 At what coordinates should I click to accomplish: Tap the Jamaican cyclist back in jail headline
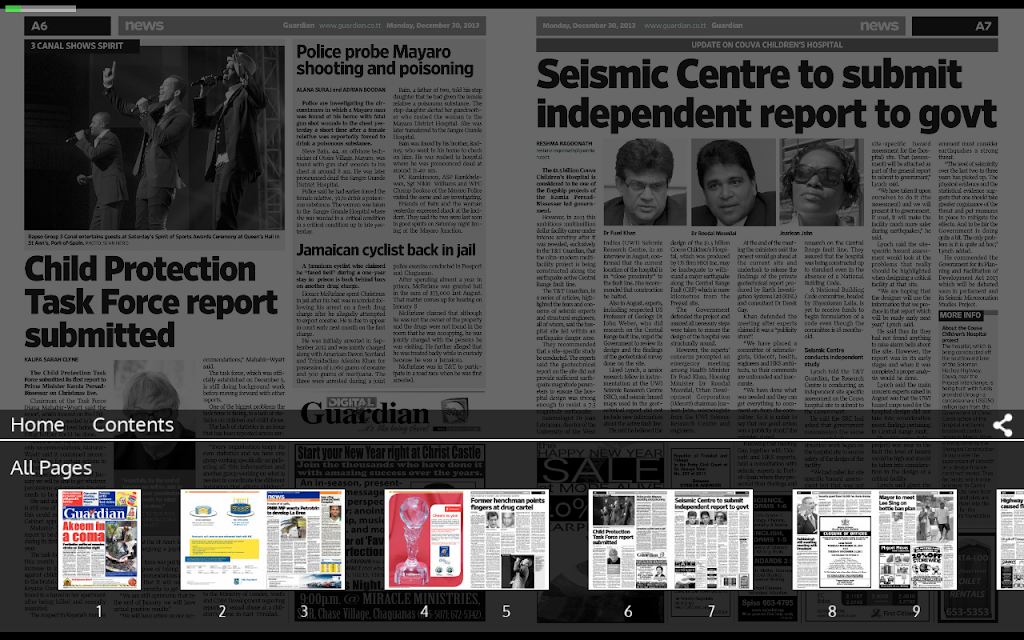(x=386, y=250)
